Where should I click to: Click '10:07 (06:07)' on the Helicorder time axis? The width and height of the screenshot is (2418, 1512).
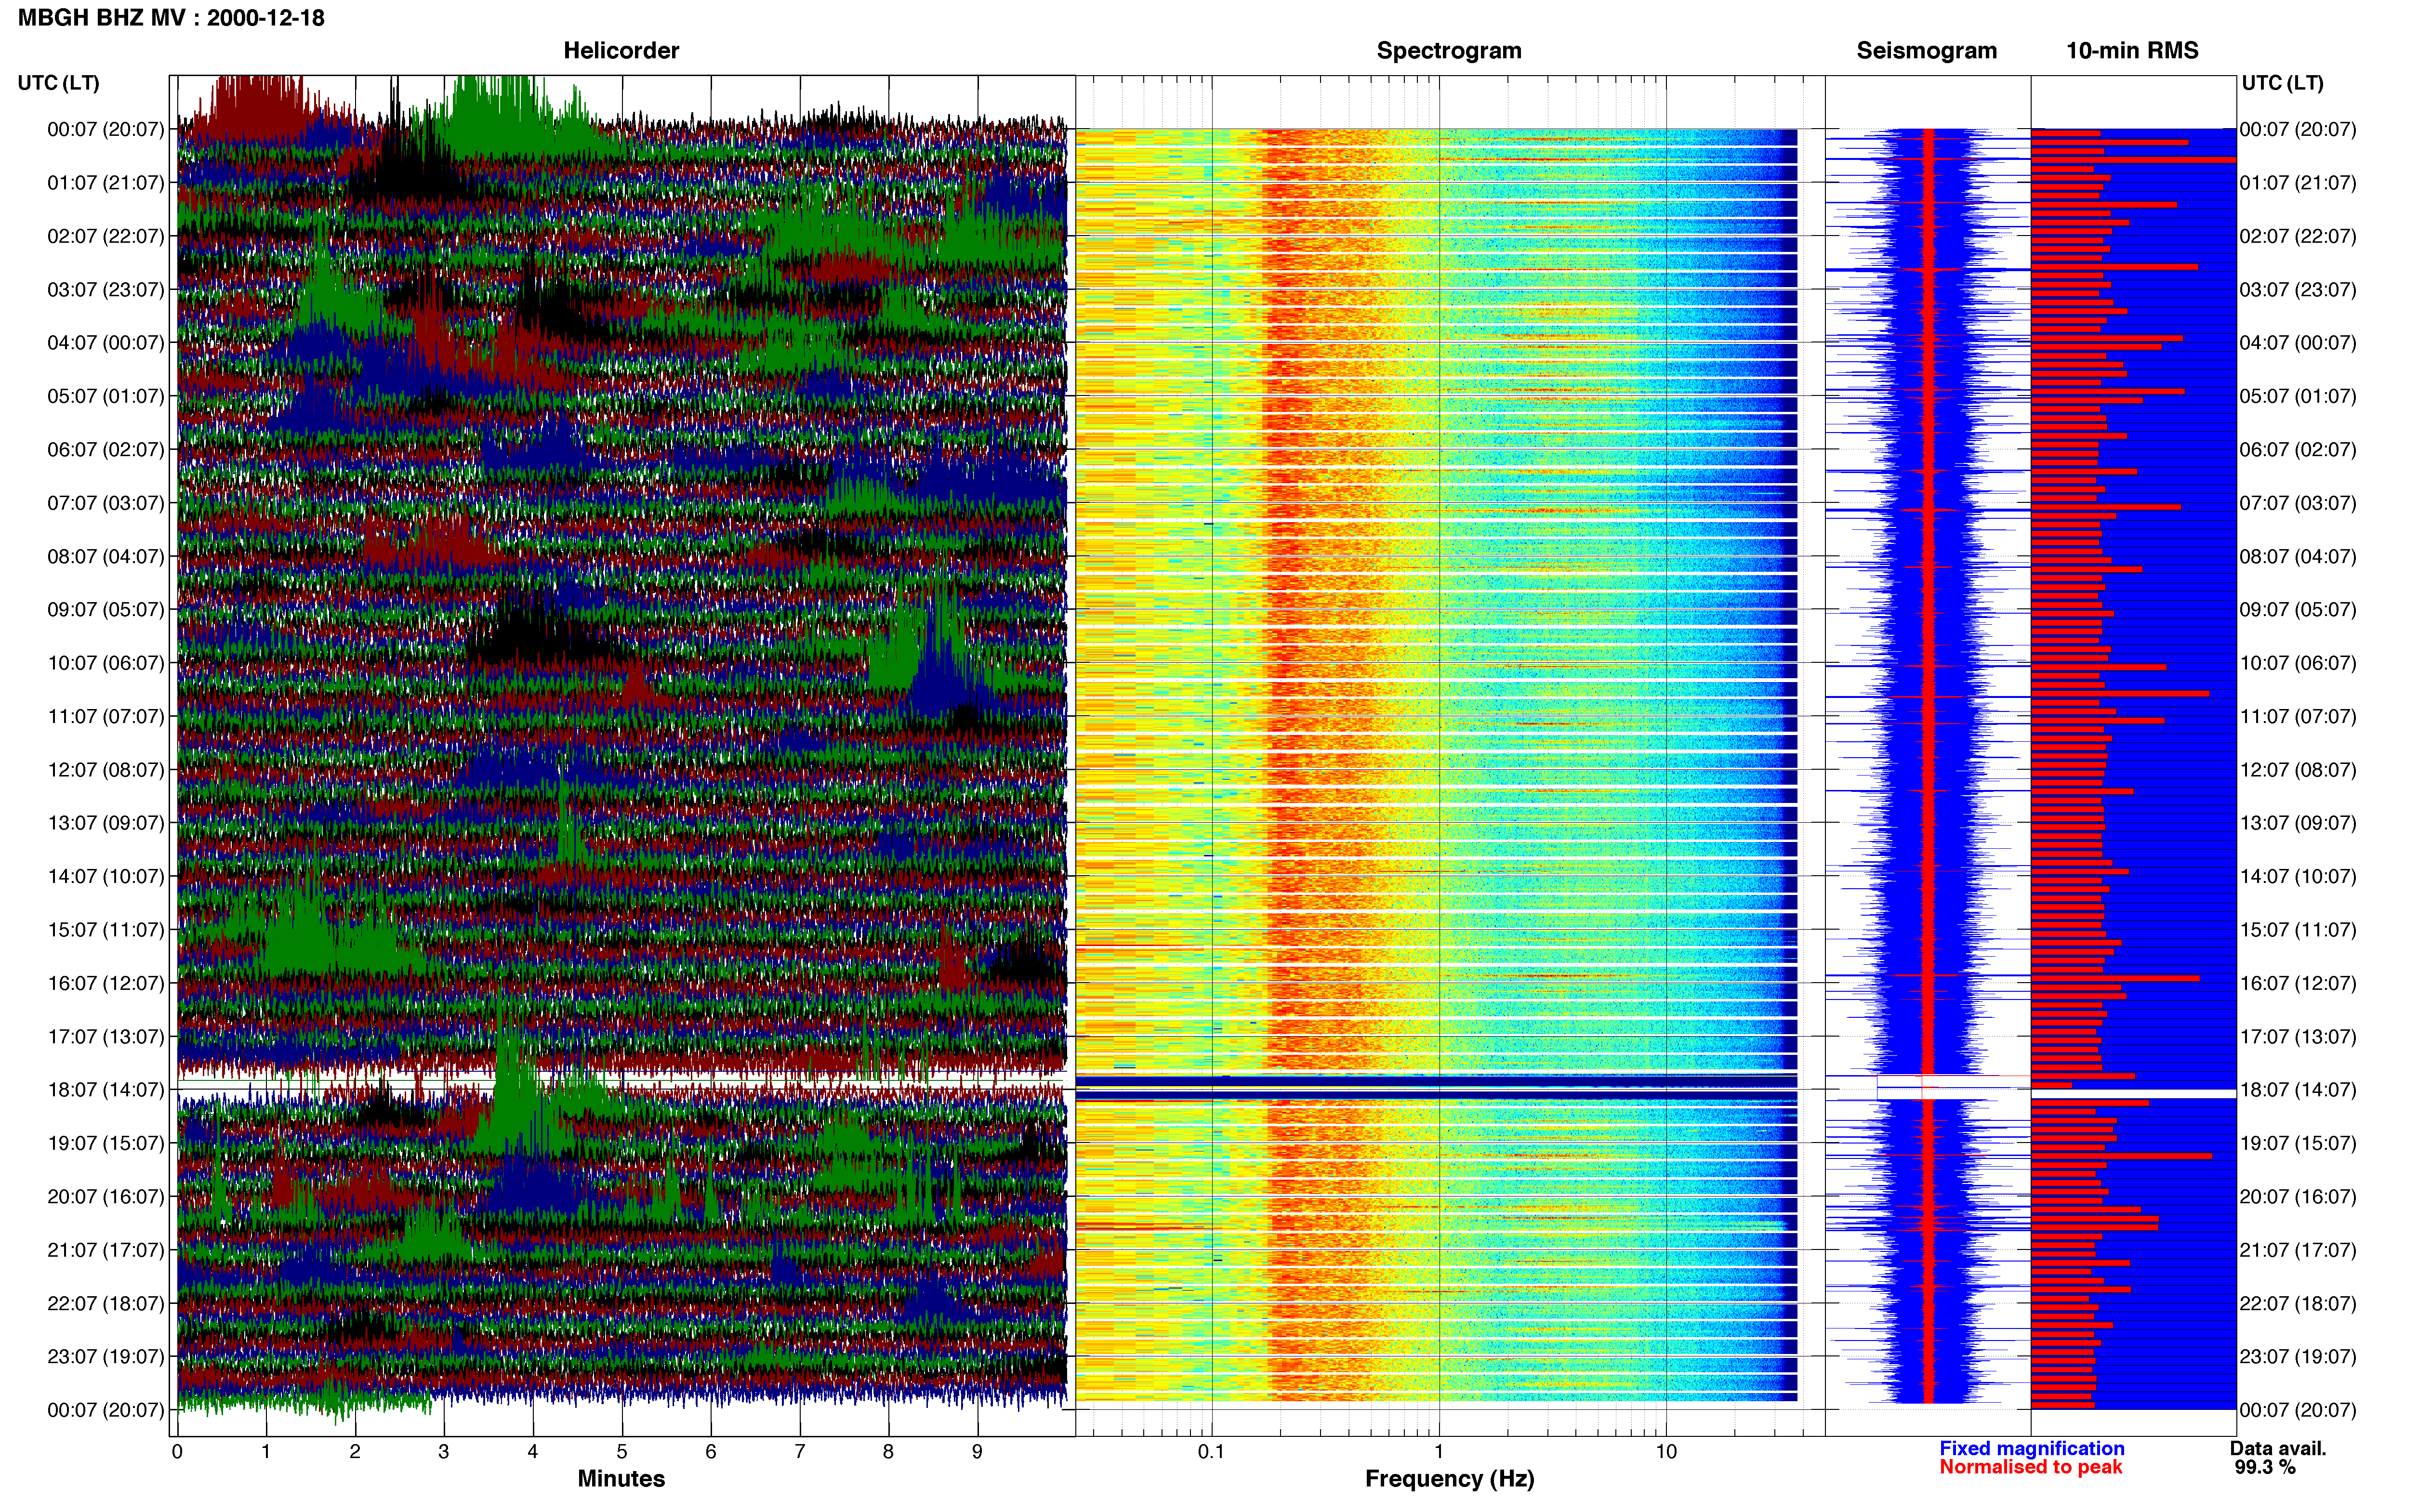[x=106, y=663]
